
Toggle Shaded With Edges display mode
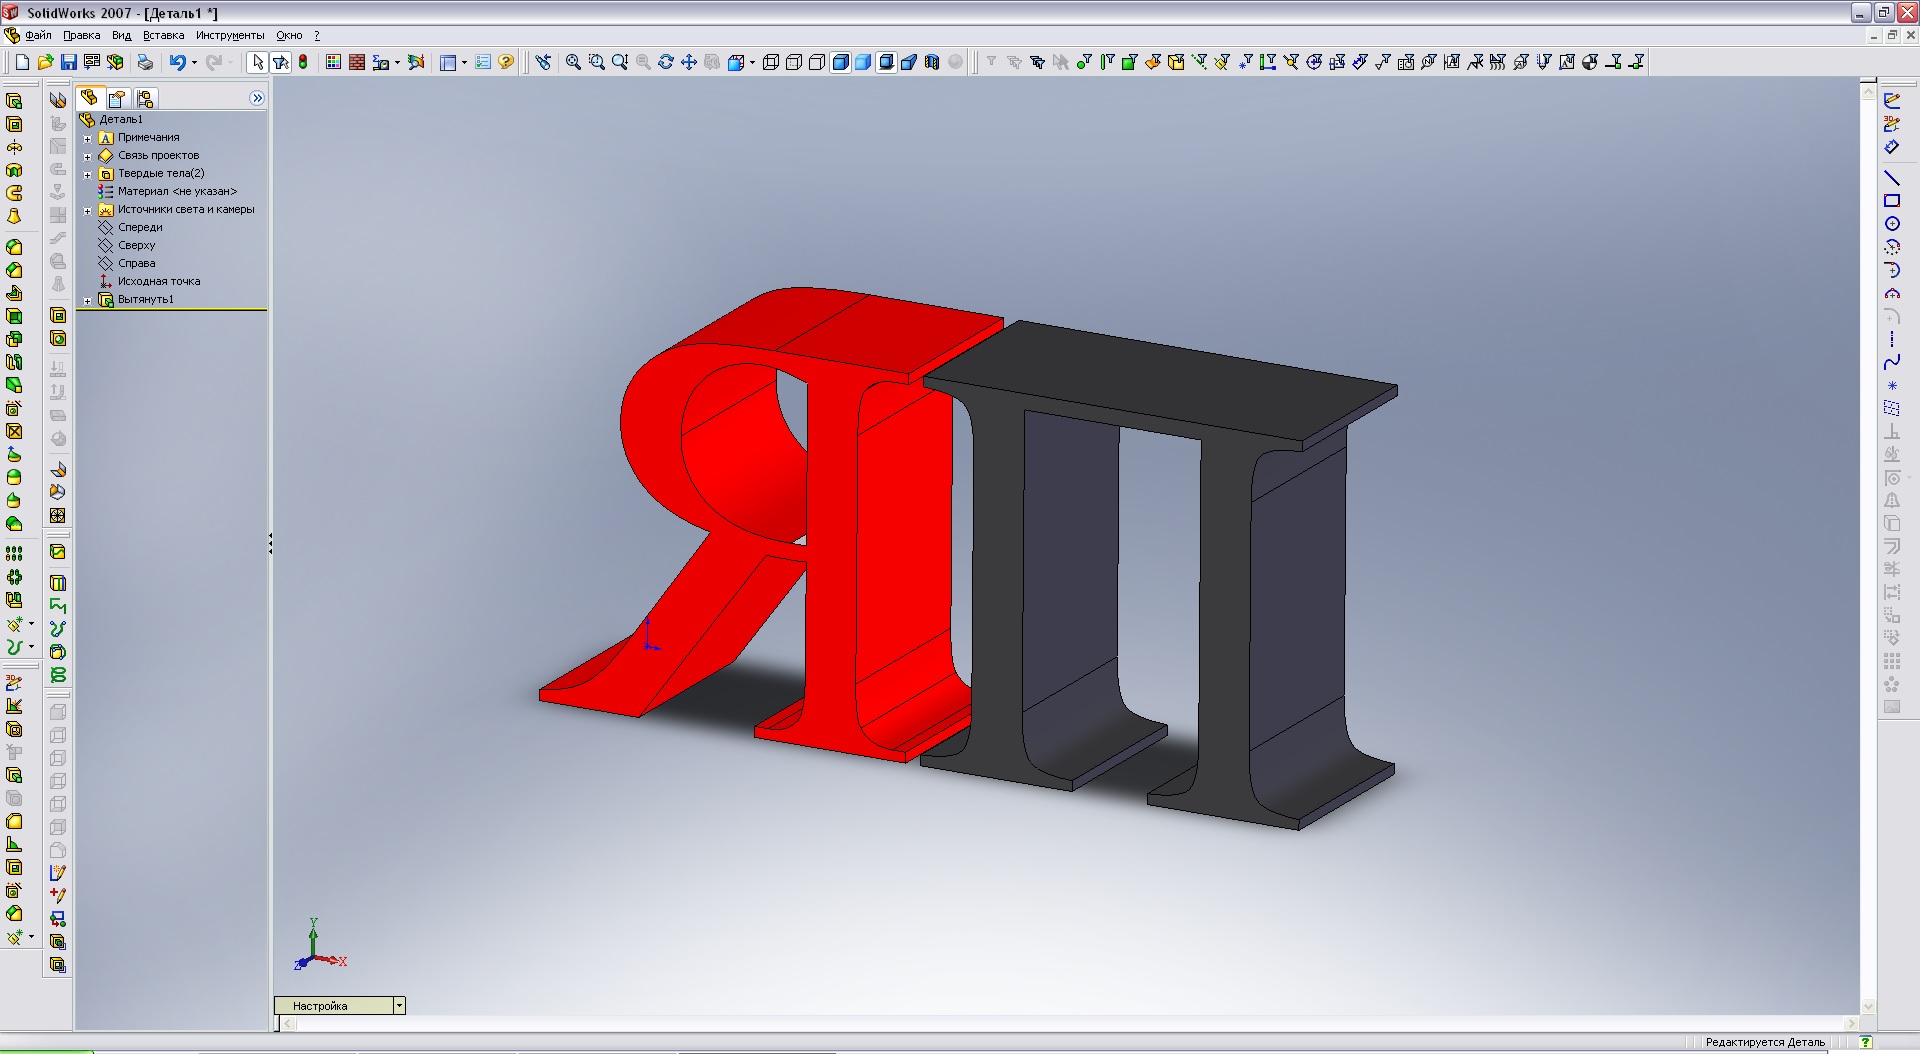840,62
